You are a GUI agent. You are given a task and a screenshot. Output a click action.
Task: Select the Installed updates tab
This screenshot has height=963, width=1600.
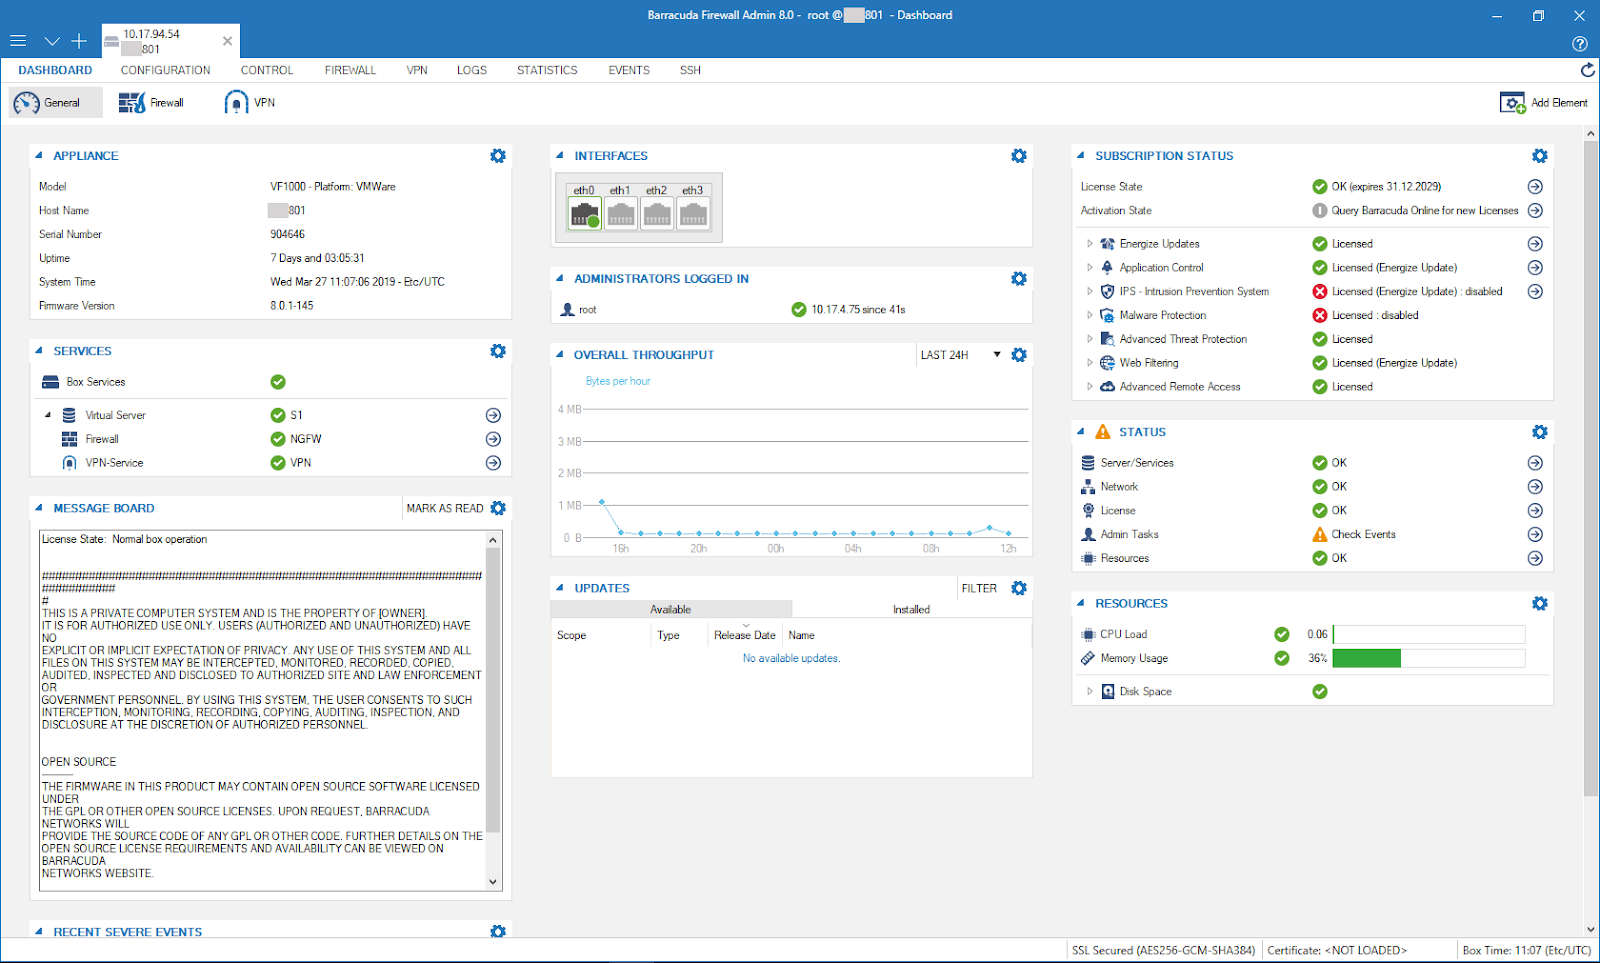pos(911,610)
